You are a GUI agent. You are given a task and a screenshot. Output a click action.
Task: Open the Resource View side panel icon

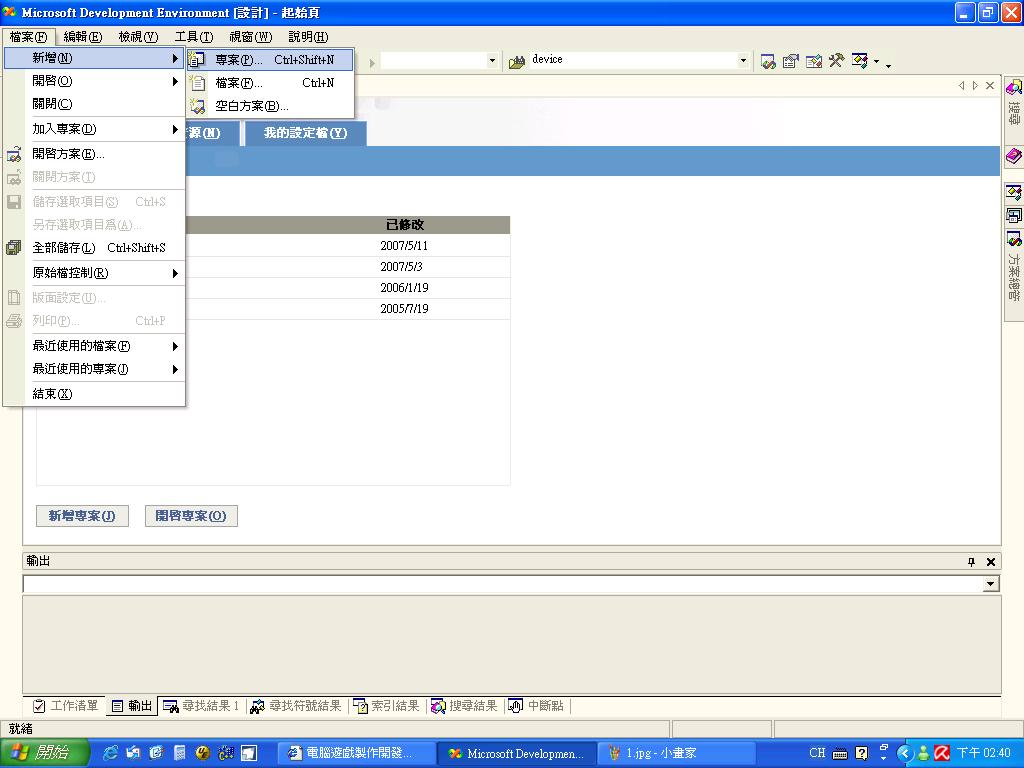click(x=1014, y=215)
